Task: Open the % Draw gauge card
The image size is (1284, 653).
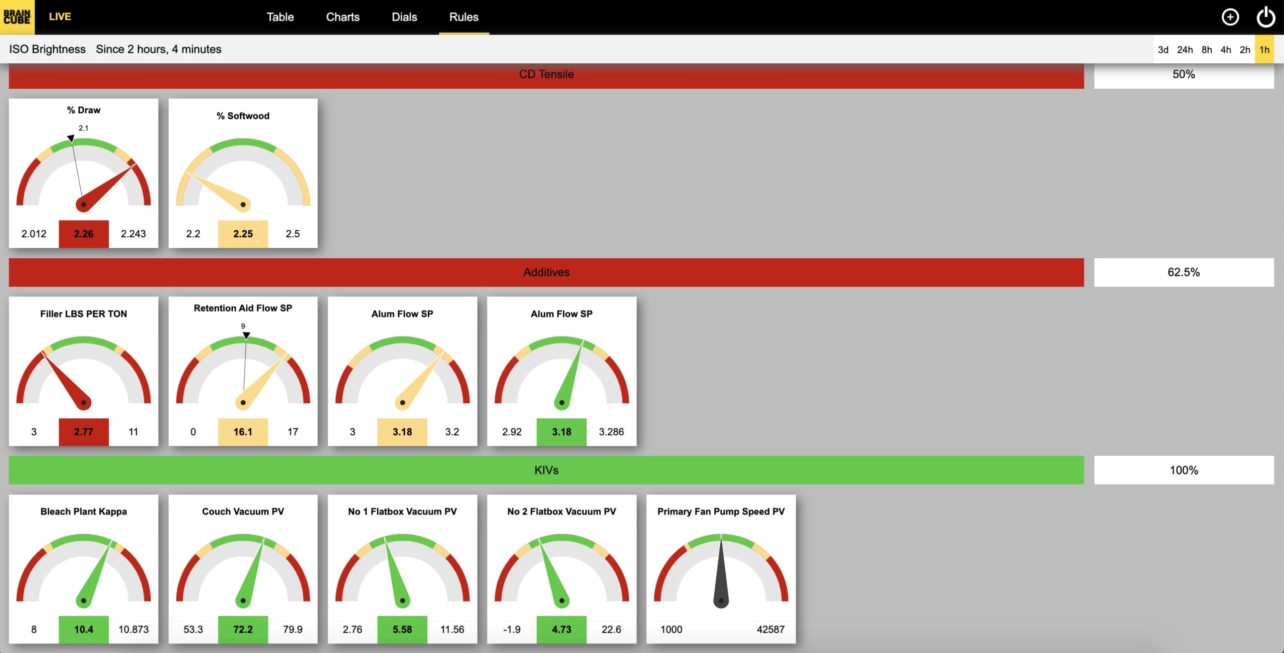Action: click(83, 173)
